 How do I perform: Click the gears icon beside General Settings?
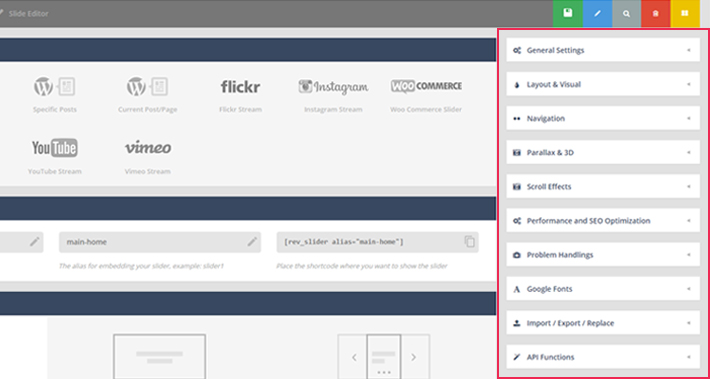[517, 50]
